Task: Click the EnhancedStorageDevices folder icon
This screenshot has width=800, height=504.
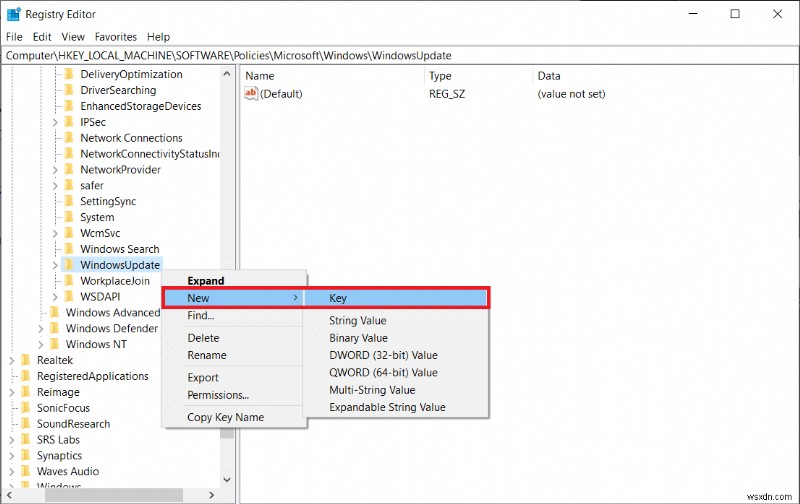Action: click(x=69, y=106)
